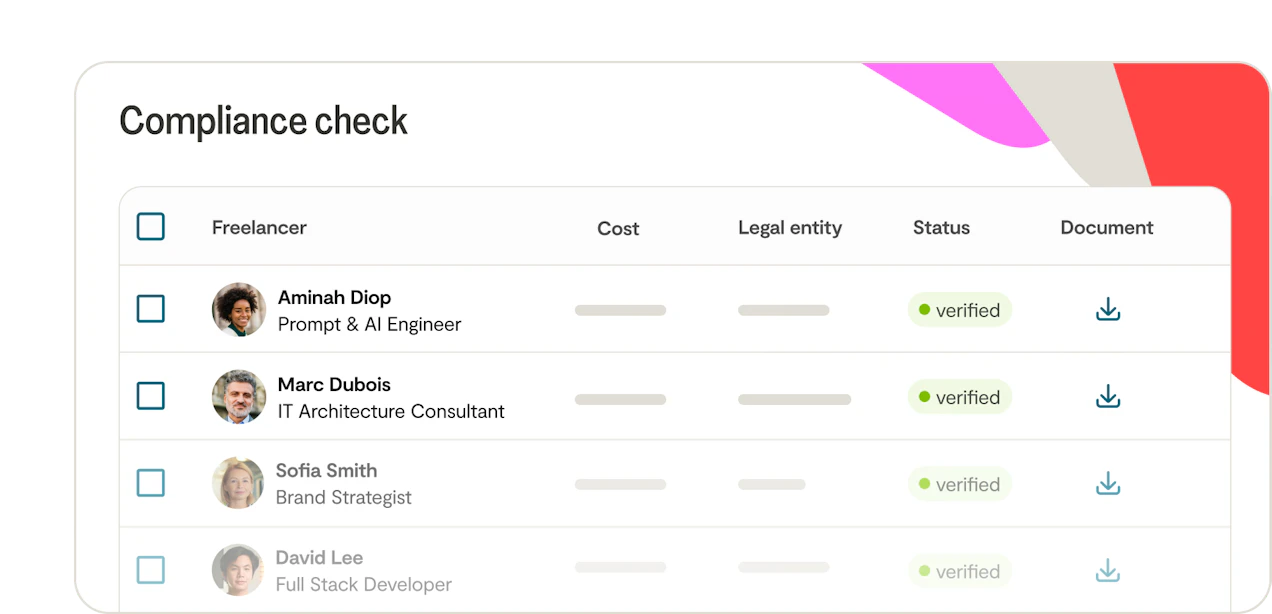The image size is (1272, 614).
Task: Check the David Lee row checkbox
Action: coord(151,570)
